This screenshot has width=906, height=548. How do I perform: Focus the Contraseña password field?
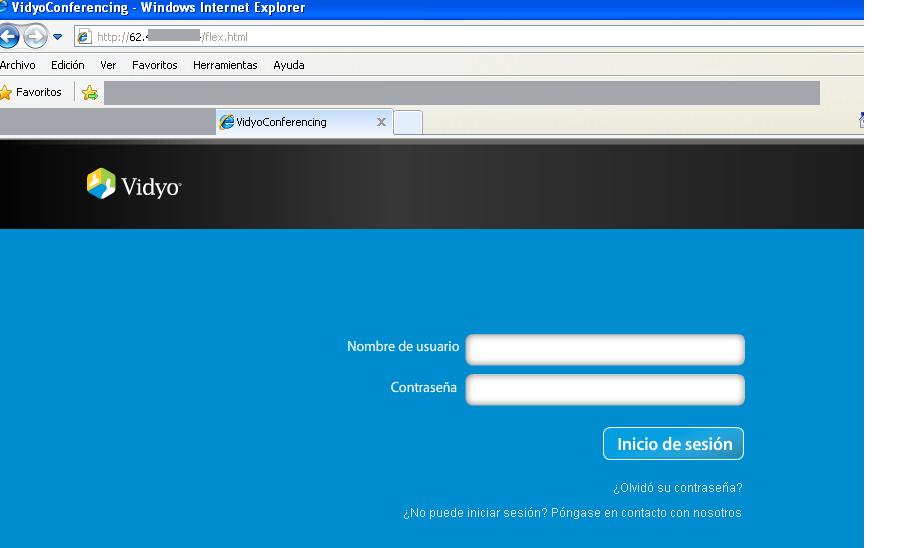click(x=605, y=389)
